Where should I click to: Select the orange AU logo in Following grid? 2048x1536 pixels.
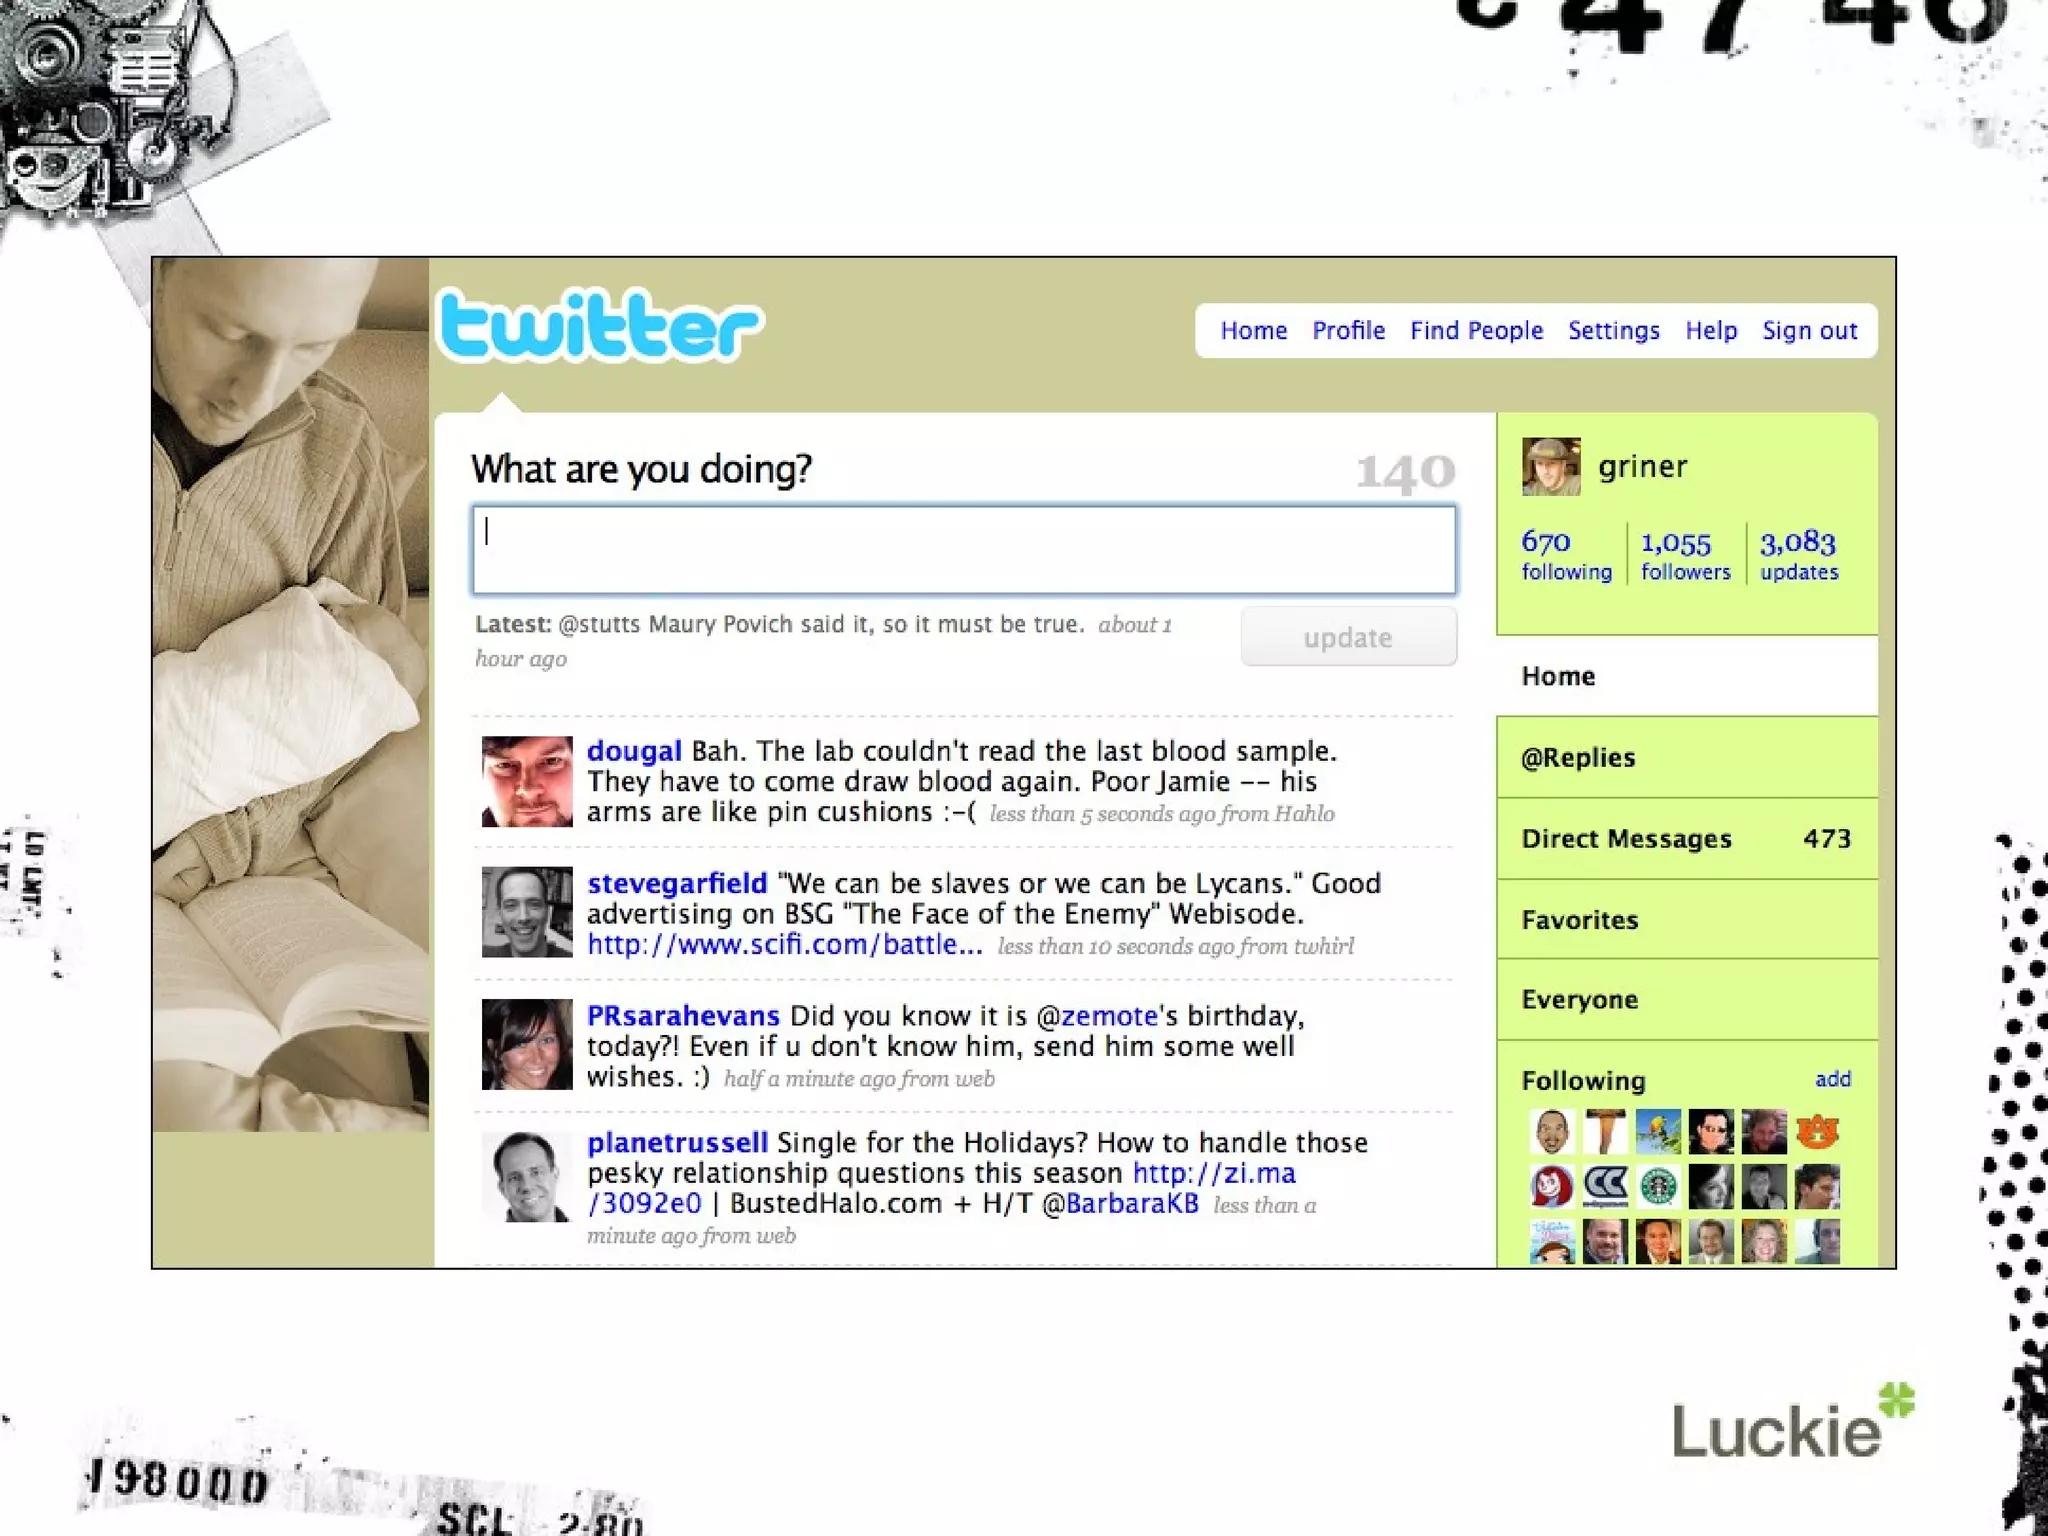tap(1817, 1132)
